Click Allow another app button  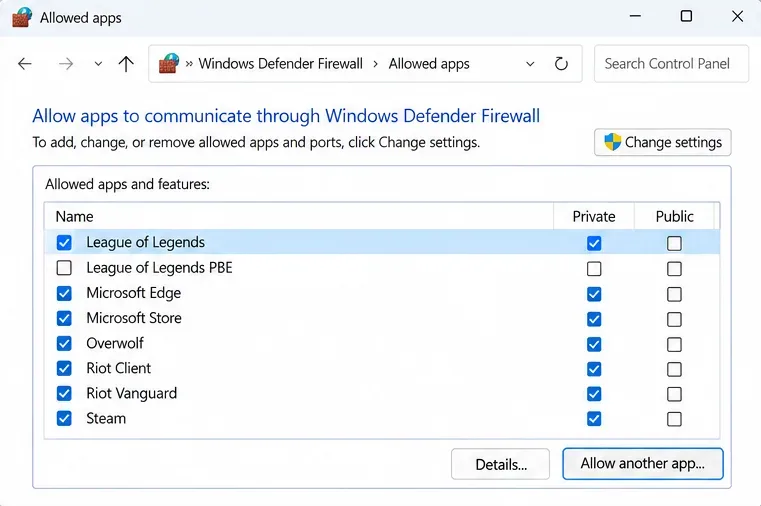(x=643, y=464)
